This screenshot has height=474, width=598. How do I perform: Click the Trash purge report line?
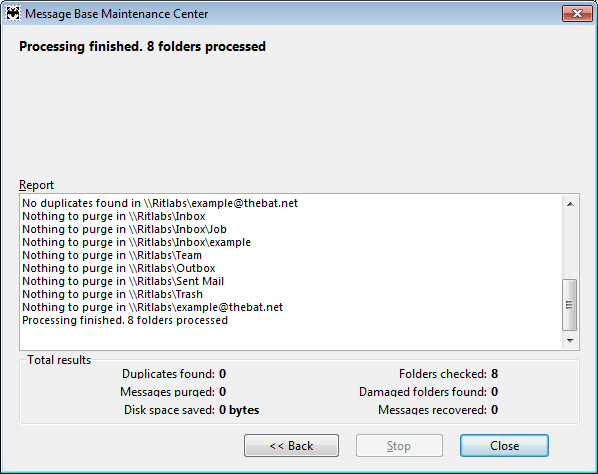(x=113, y=294)
